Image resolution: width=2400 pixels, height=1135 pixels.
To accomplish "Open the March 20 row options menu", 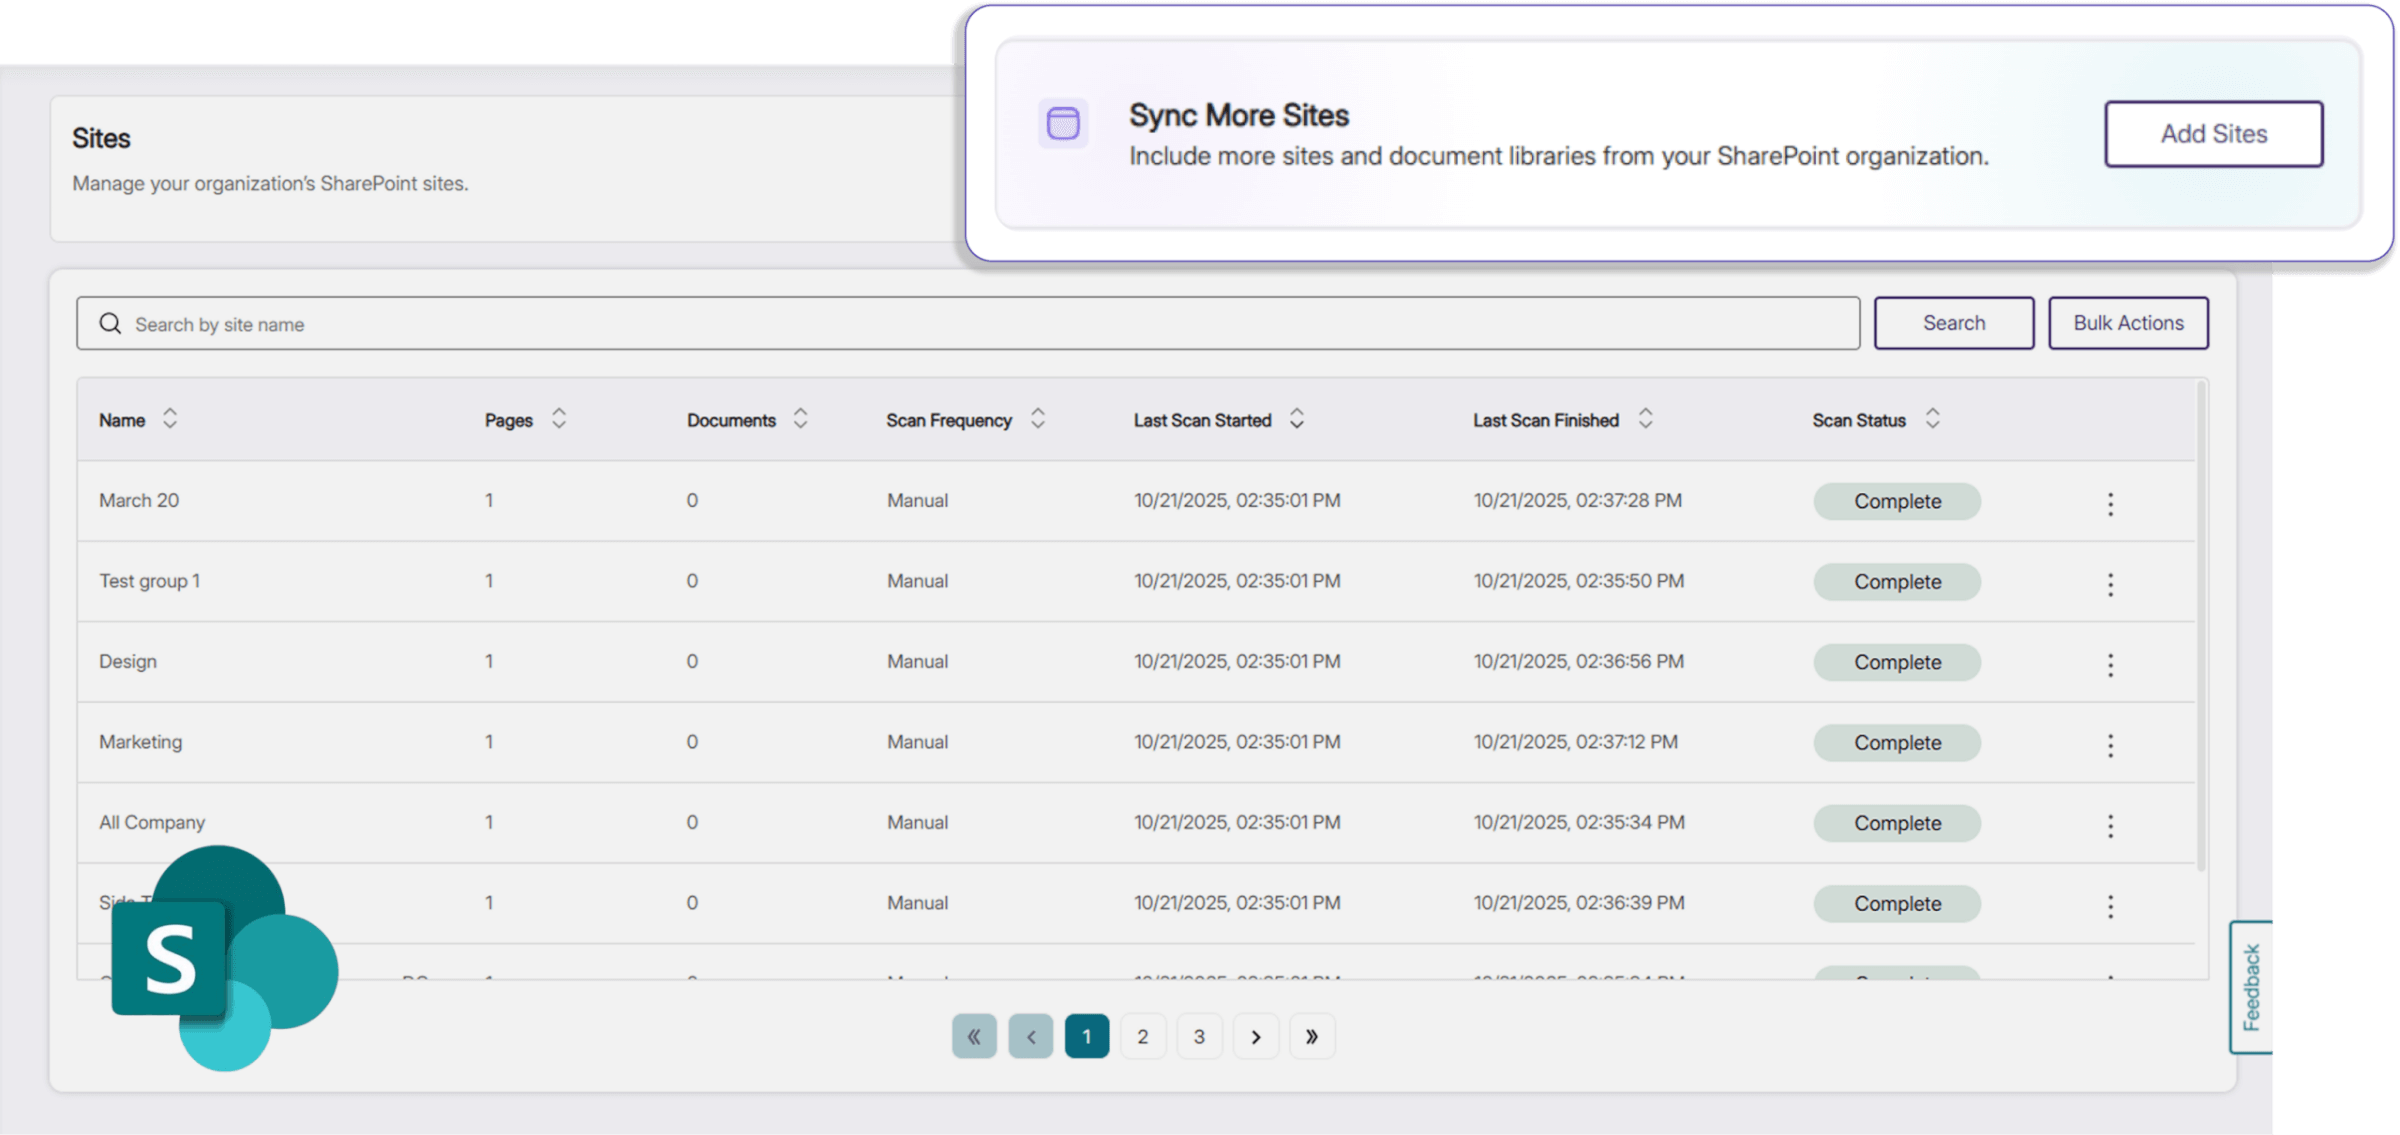I will click(2110, 503).
